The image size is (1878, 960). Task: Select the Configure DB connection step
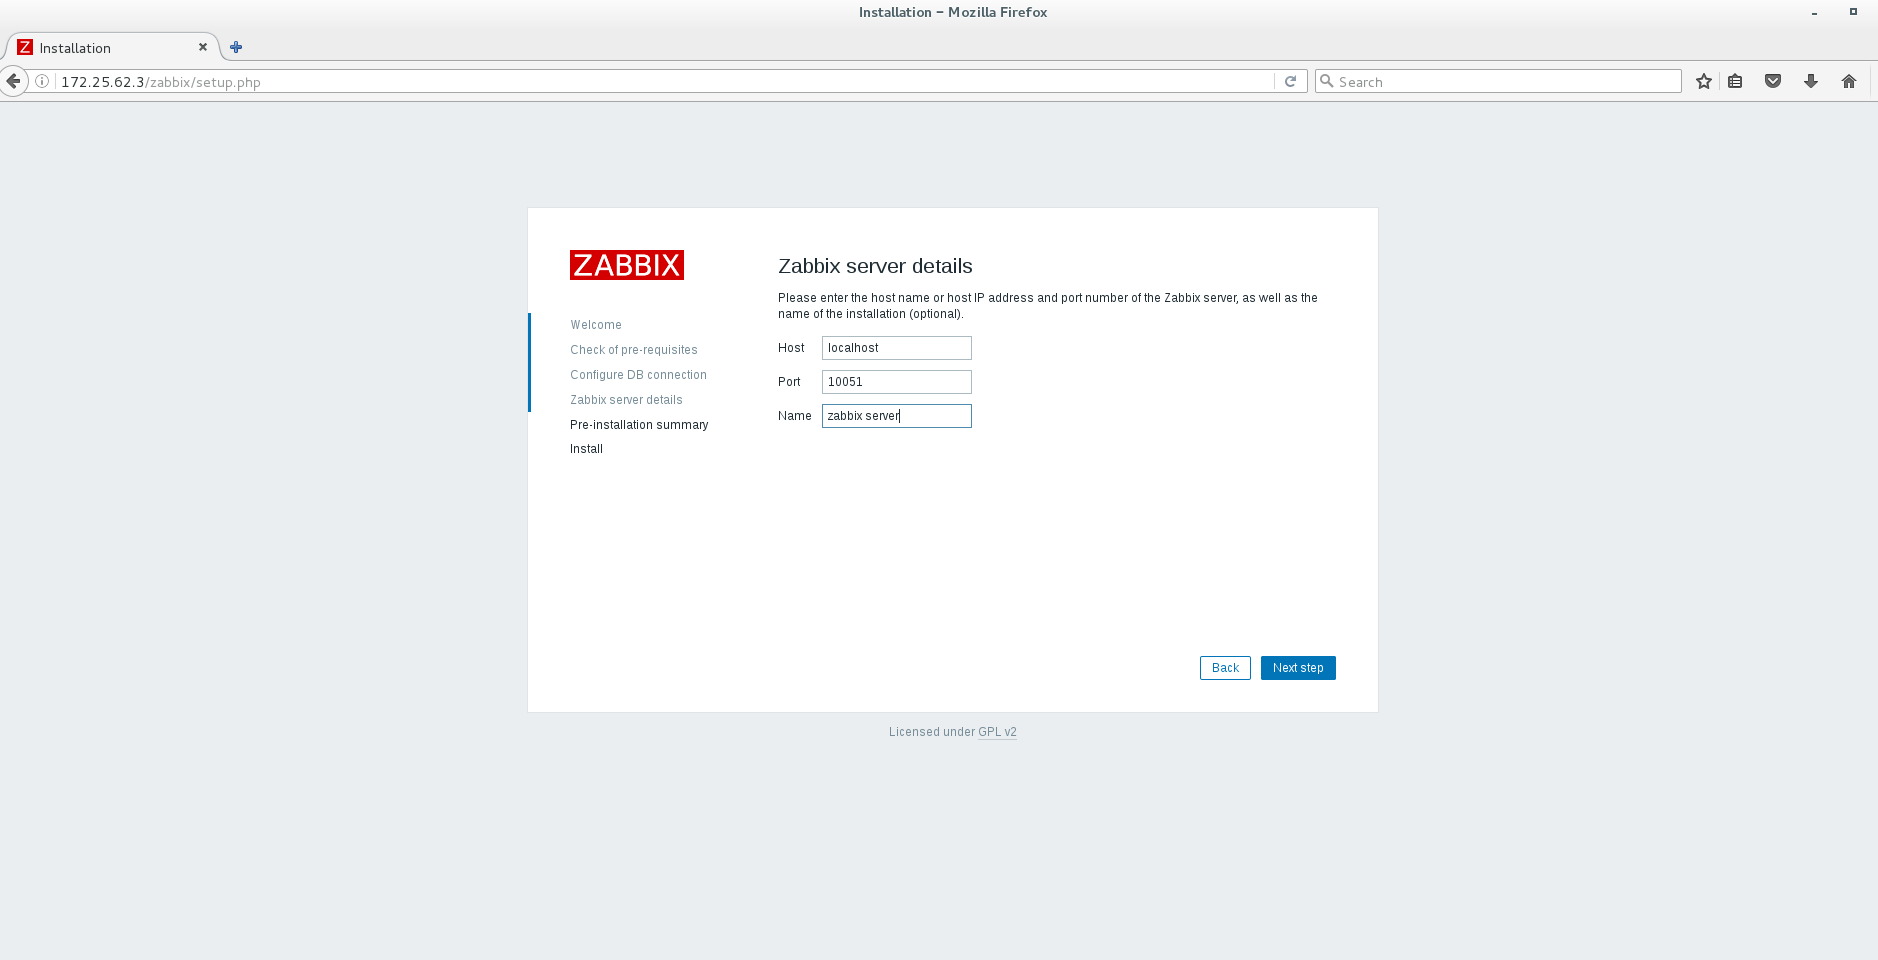(638, 374)
